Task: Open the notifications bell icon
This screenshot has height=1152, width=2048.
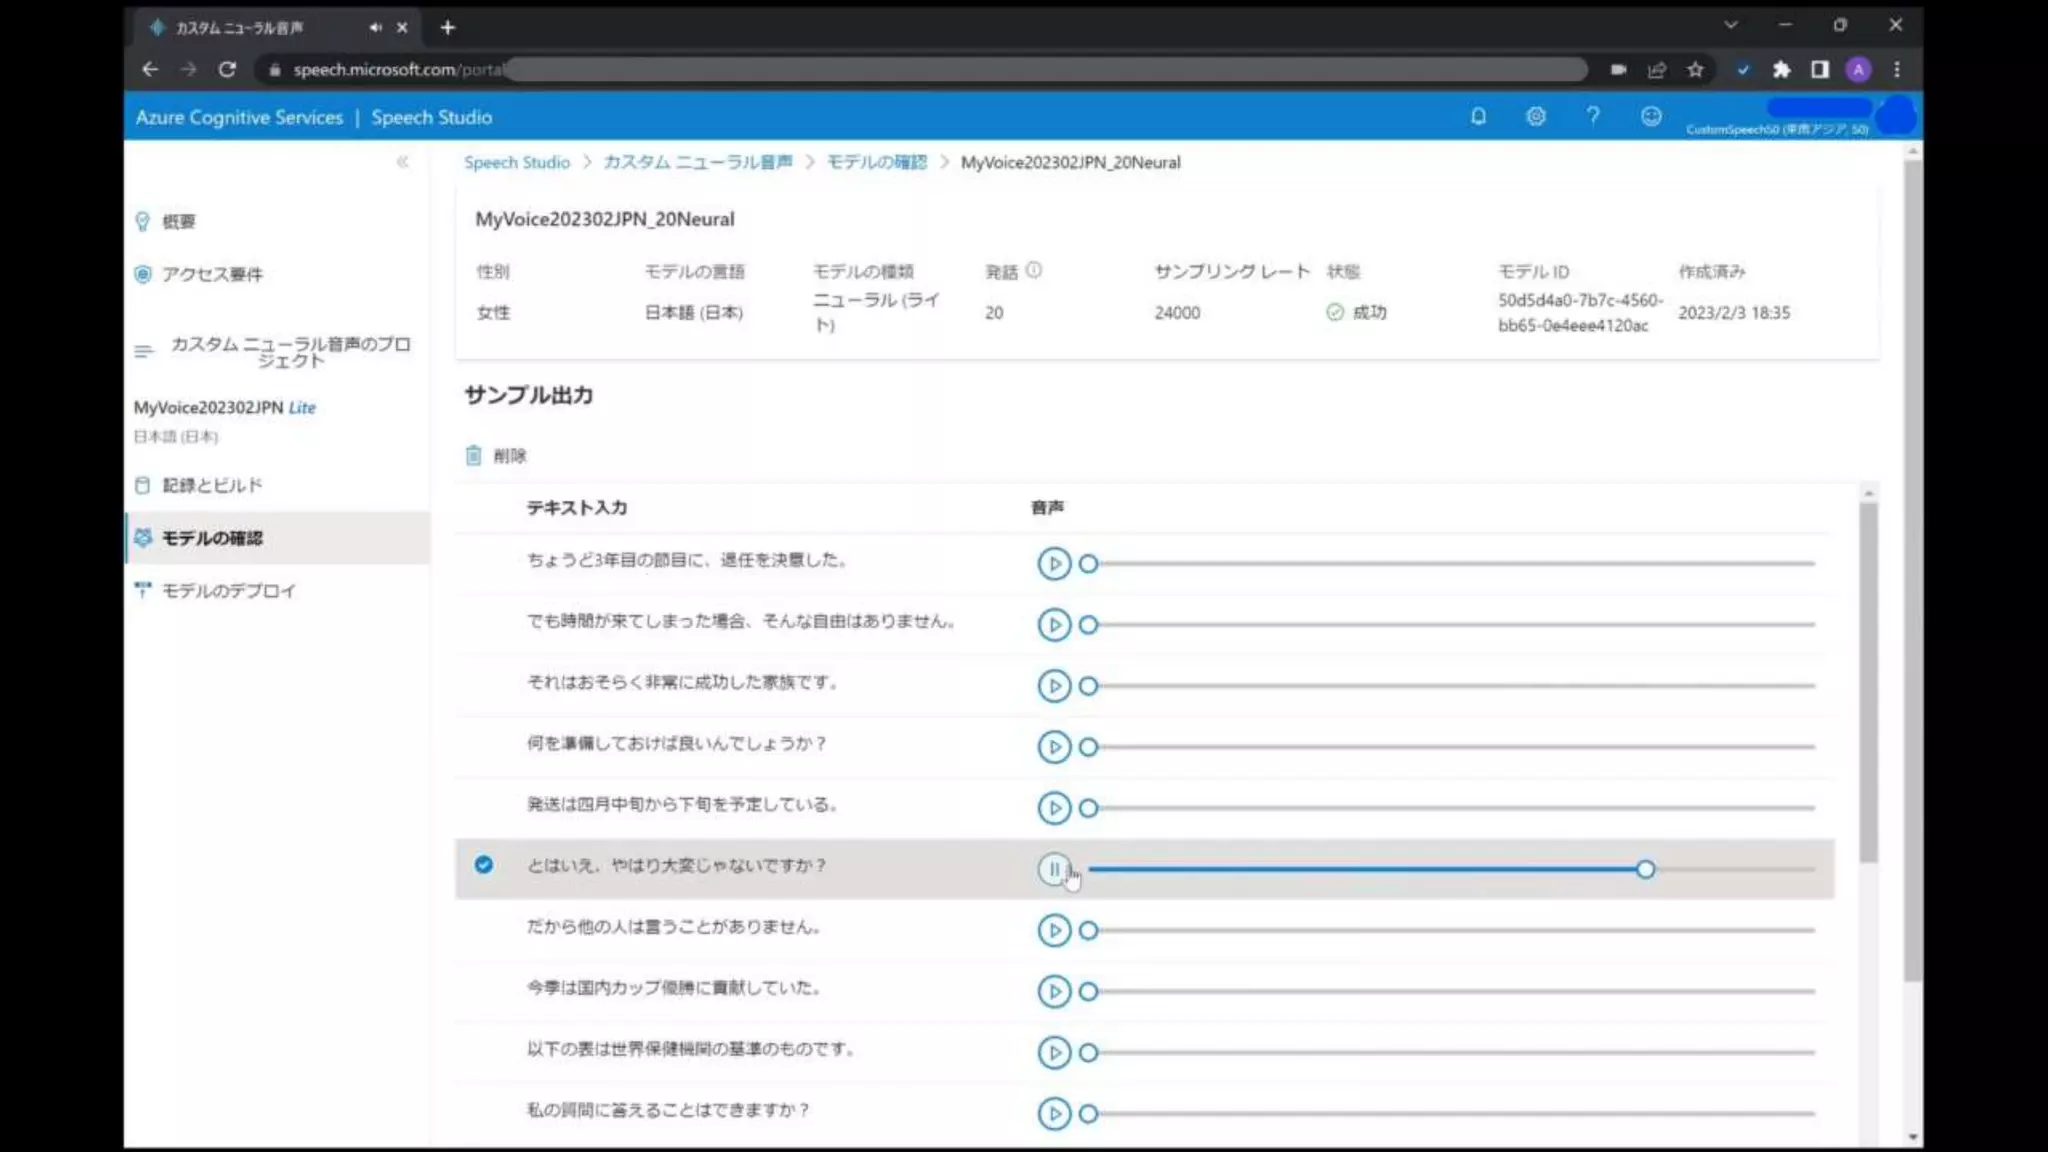Action: [x=1478, y=117]
